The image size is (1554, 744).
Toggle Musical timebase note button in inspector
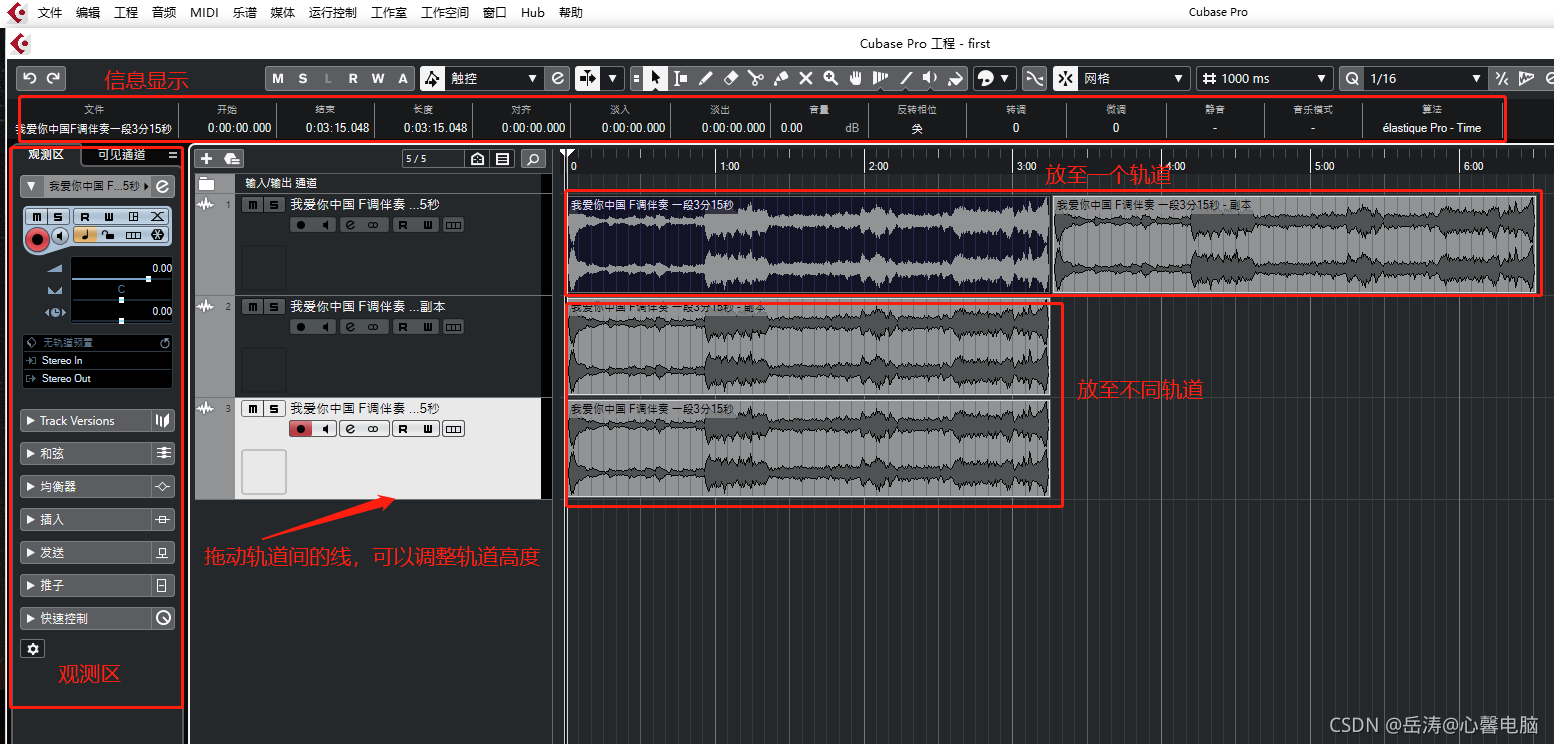[x=86, y=235]
